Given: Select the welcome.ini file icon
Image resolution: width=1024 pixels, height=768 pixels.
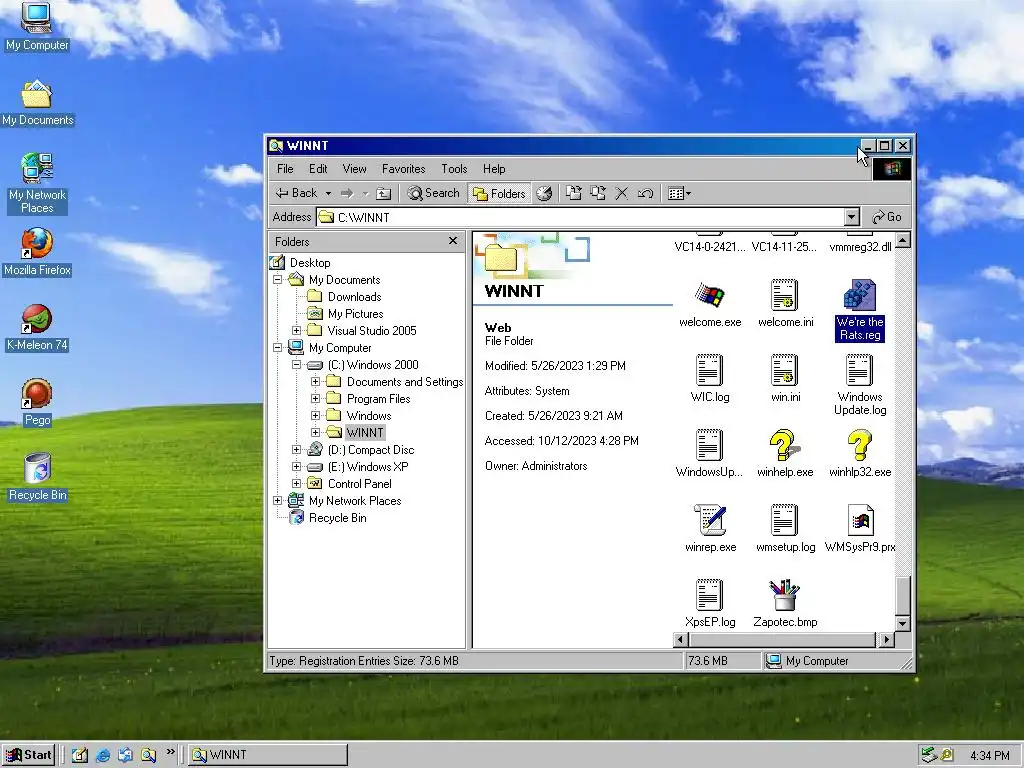Looking at the screenshot, I should tap(784, 296).
